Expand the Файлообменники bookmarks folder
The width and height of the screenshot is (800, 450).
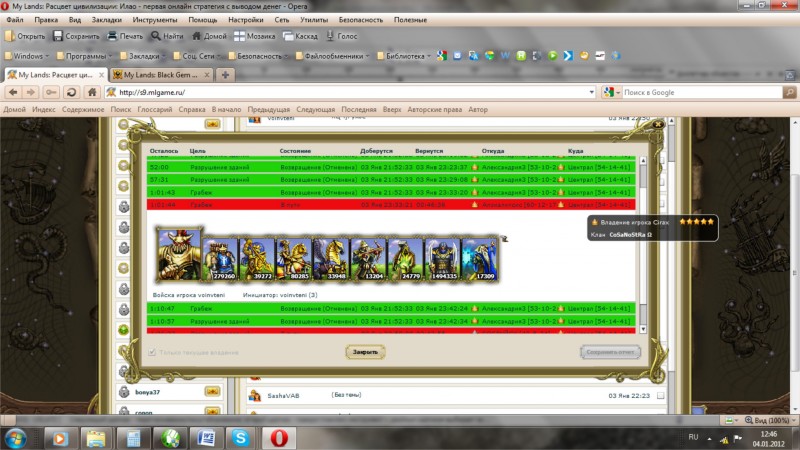tap(332, 56)
